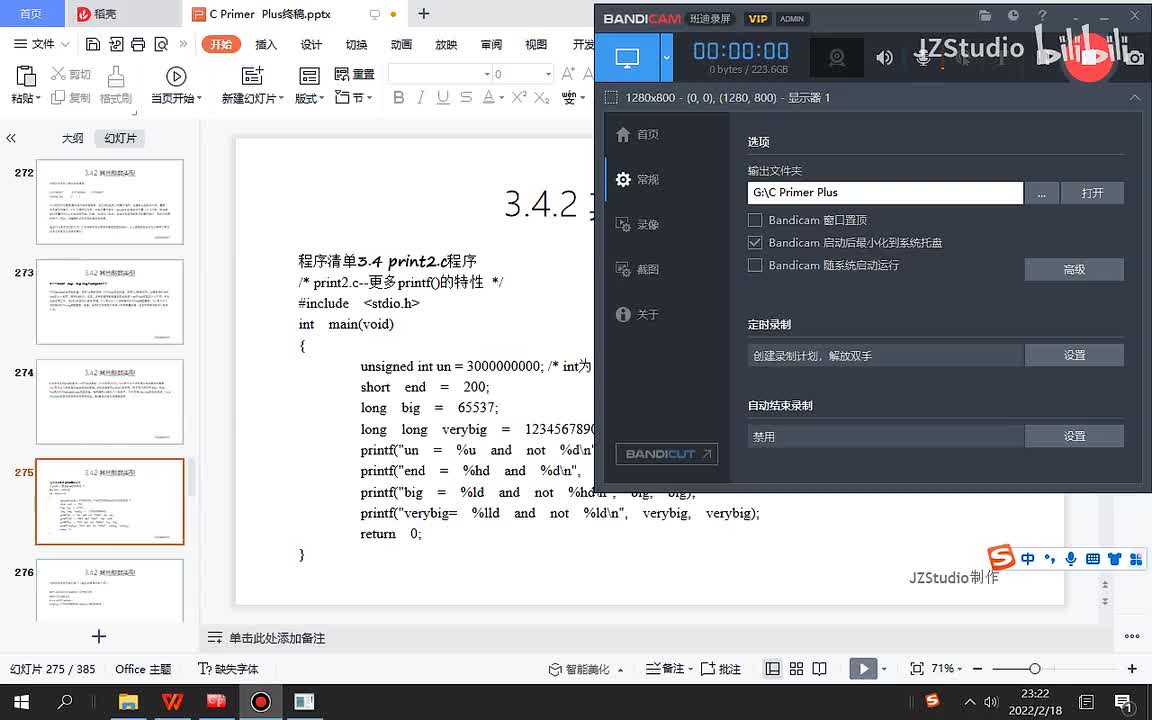
Task: Apply Superscript formatting
Action: (x=519, y=98)
